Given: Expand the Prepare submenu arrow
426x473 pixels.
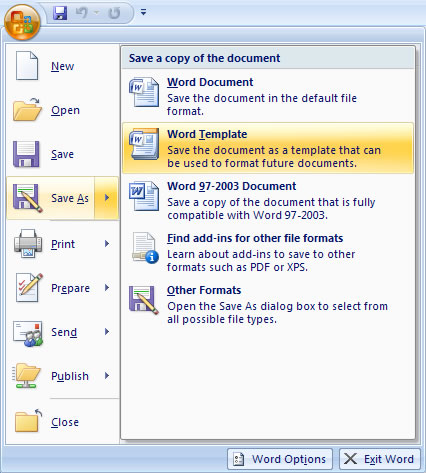Looking at the screenshot, I should click(107, 288).
